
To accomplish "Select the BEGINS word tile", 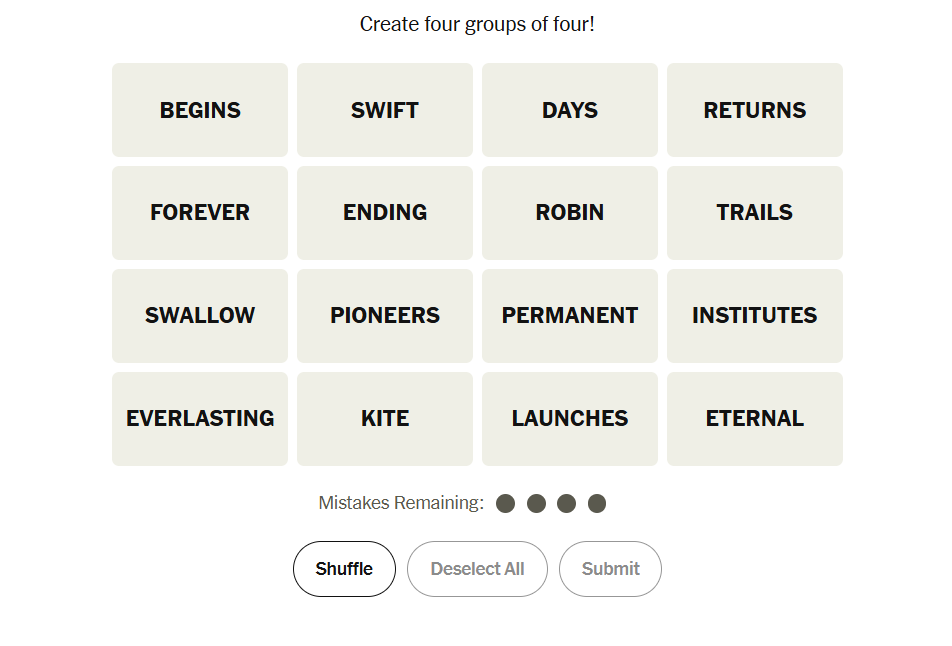I will pyautogui.click(x=200, y=110).
